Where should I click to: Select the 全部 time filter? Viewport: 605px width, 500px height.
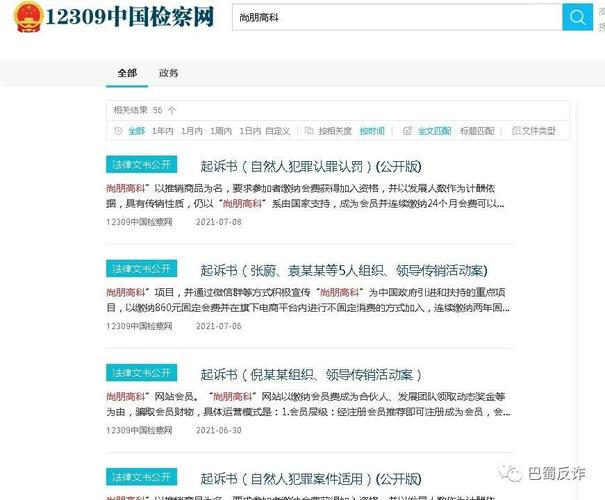[x=137, y=131]
